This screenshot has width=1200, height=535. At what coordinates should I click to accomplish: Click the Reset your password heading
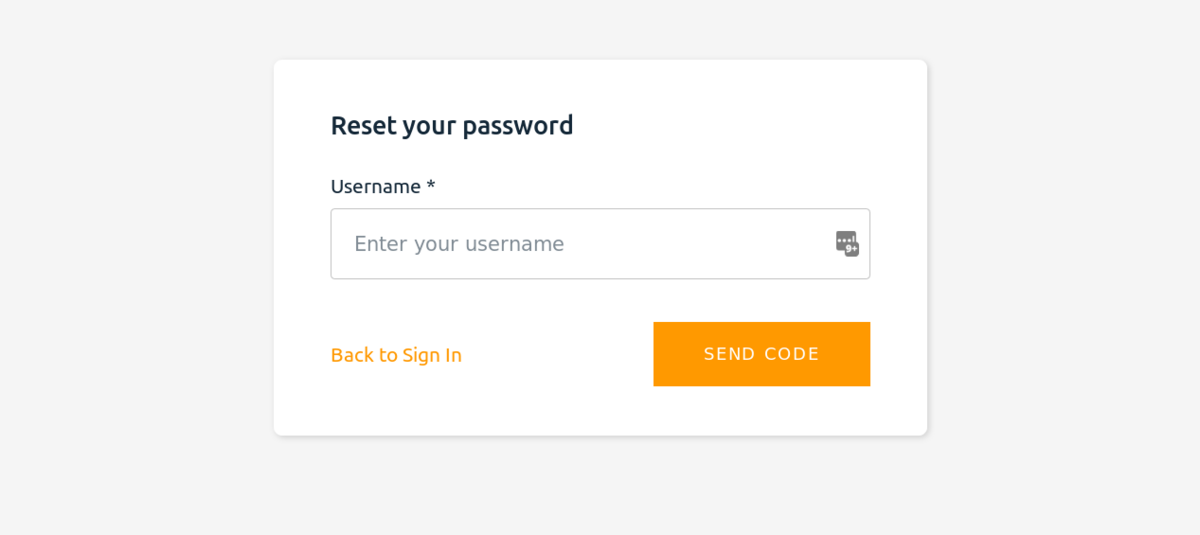(452, 125)
